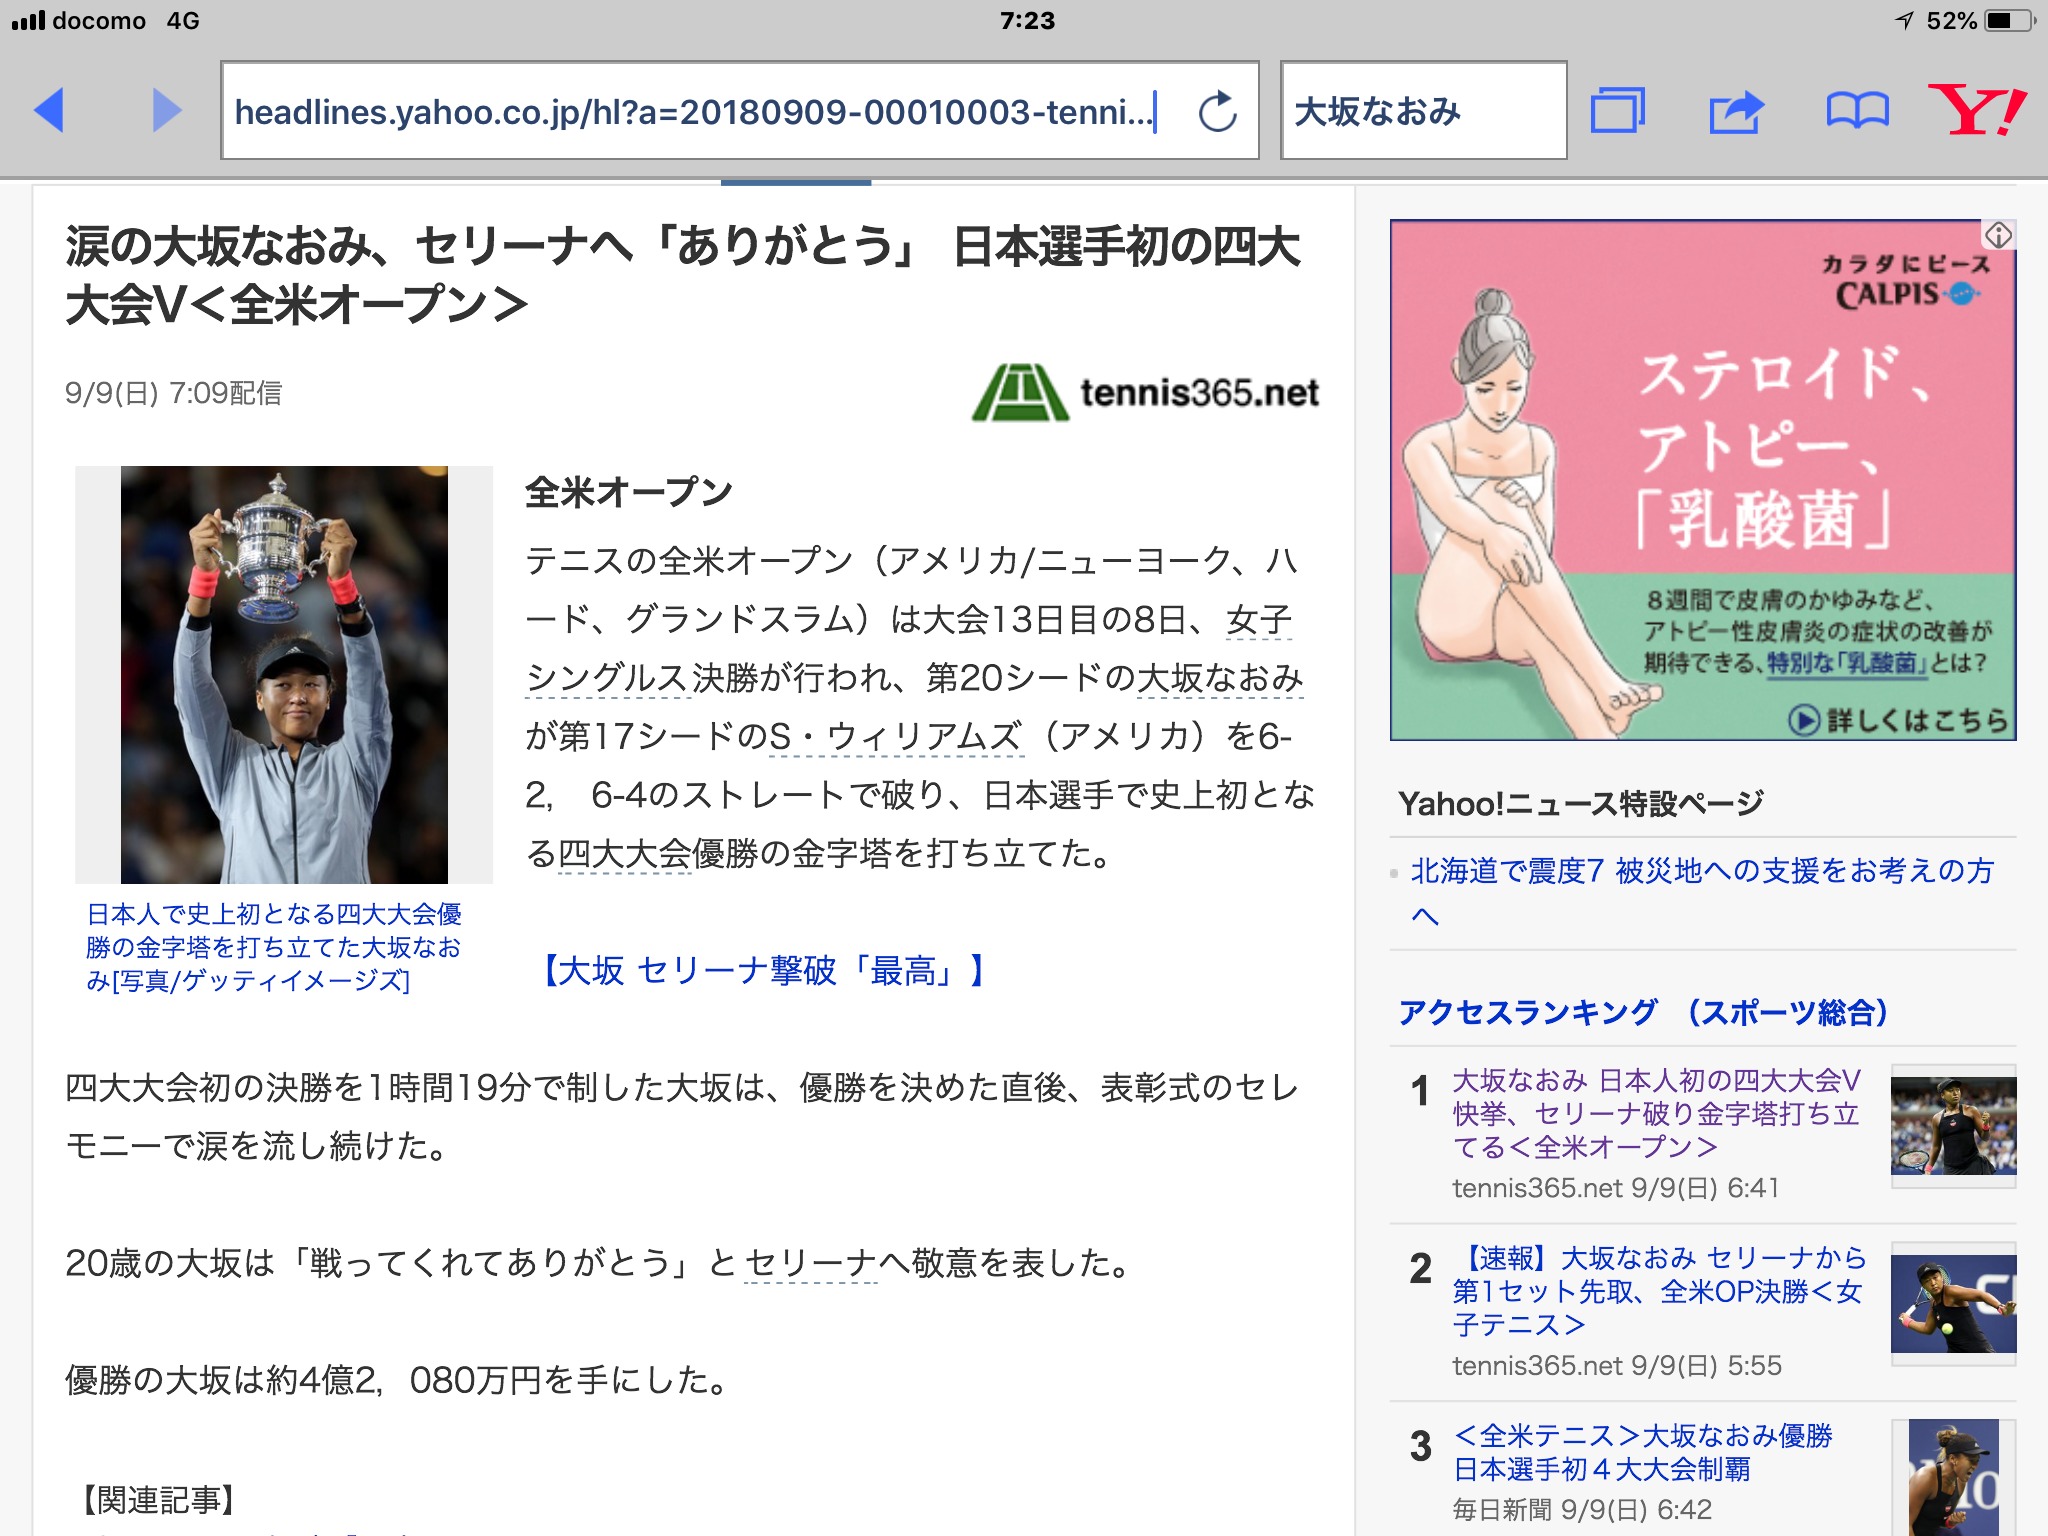Screen dimensions: 2048x1536
Task: Click the 大坂なおみ search field
Action: (x=1422, y=112)
